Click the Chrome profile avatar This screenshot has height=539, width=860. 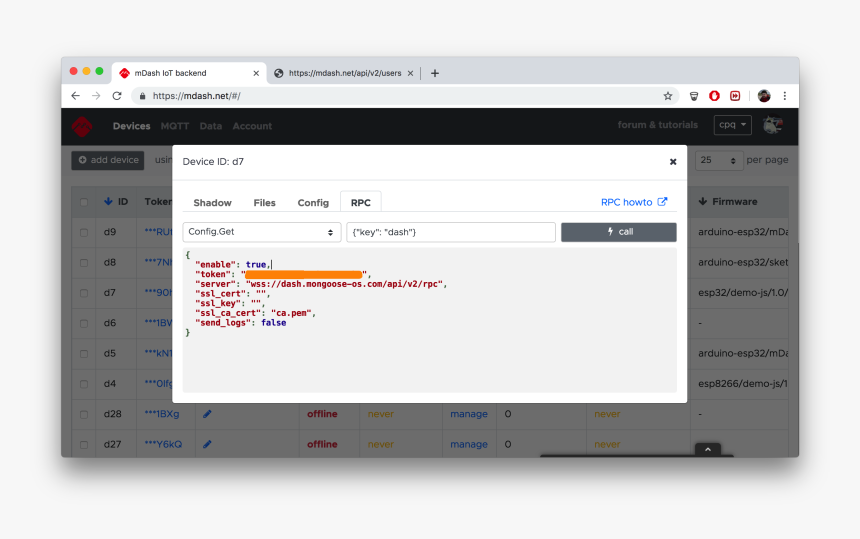tap(764, 96)
